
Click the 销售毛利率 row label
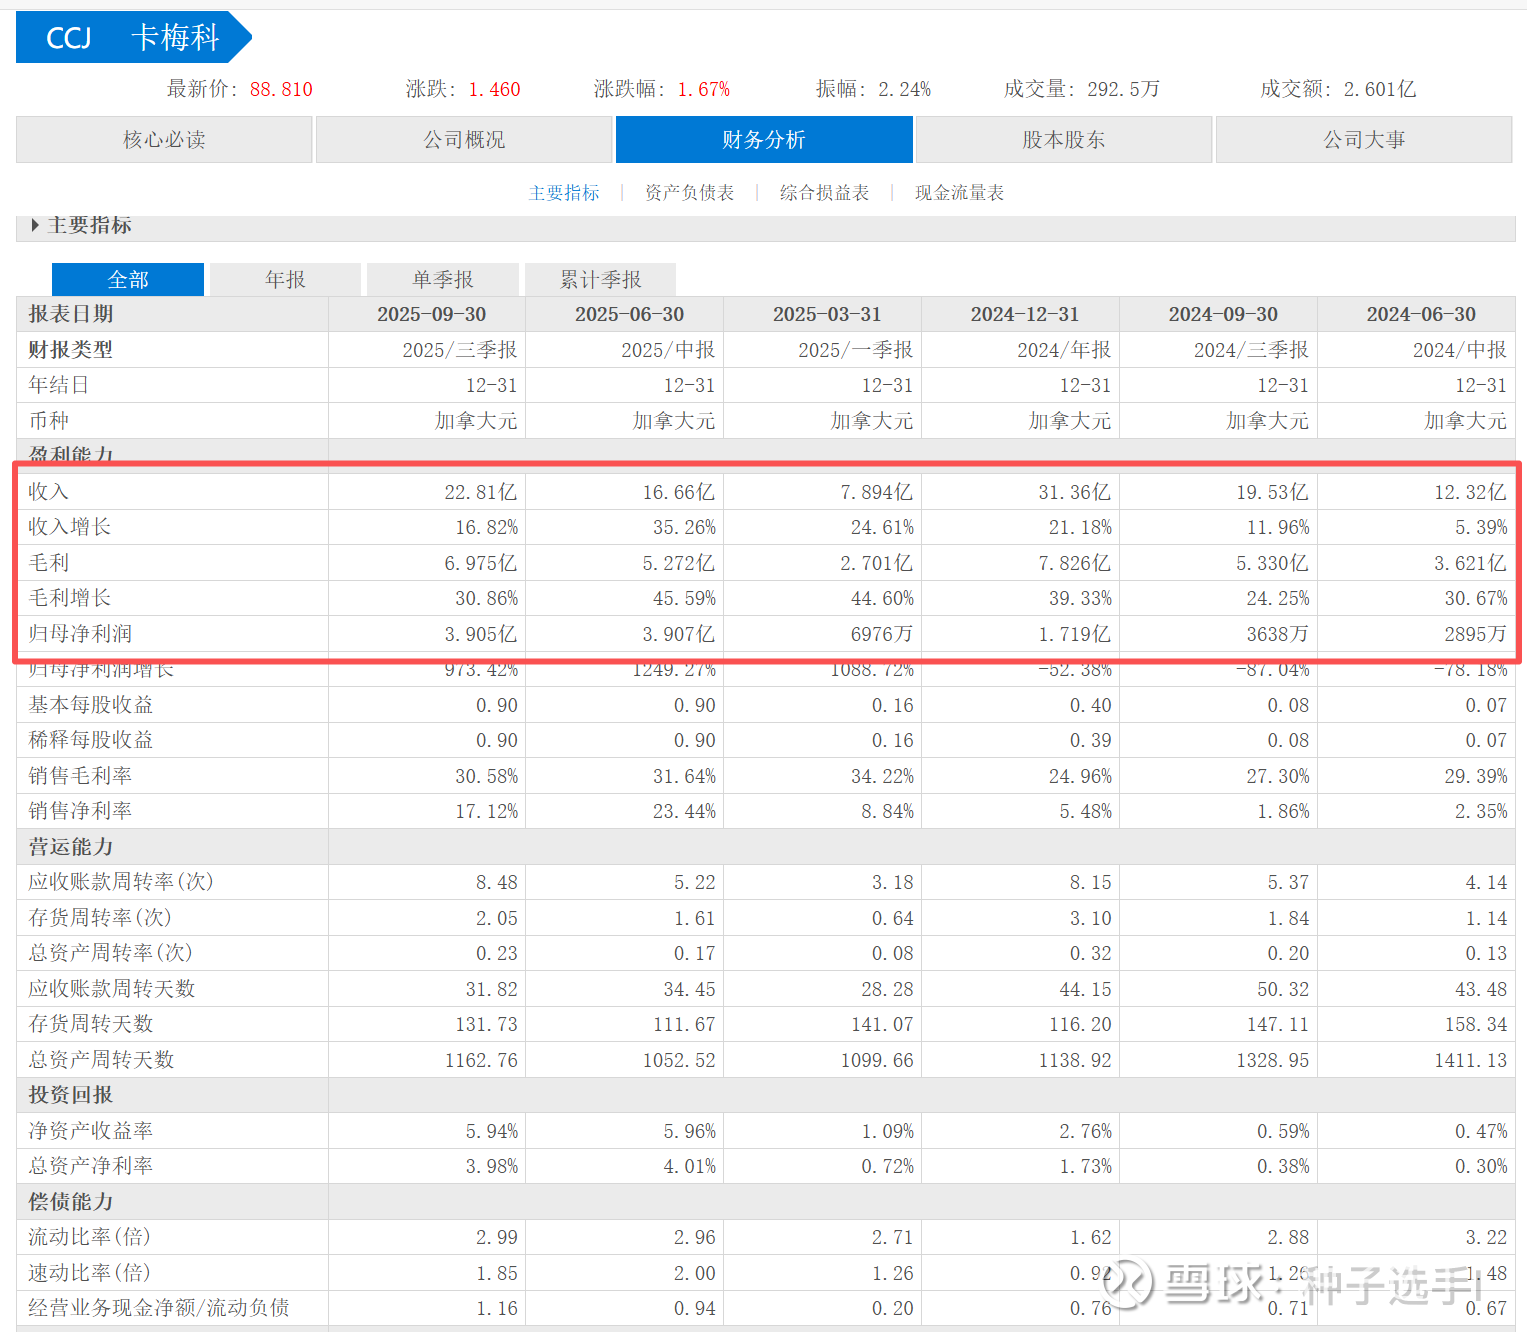click(80, 776)
